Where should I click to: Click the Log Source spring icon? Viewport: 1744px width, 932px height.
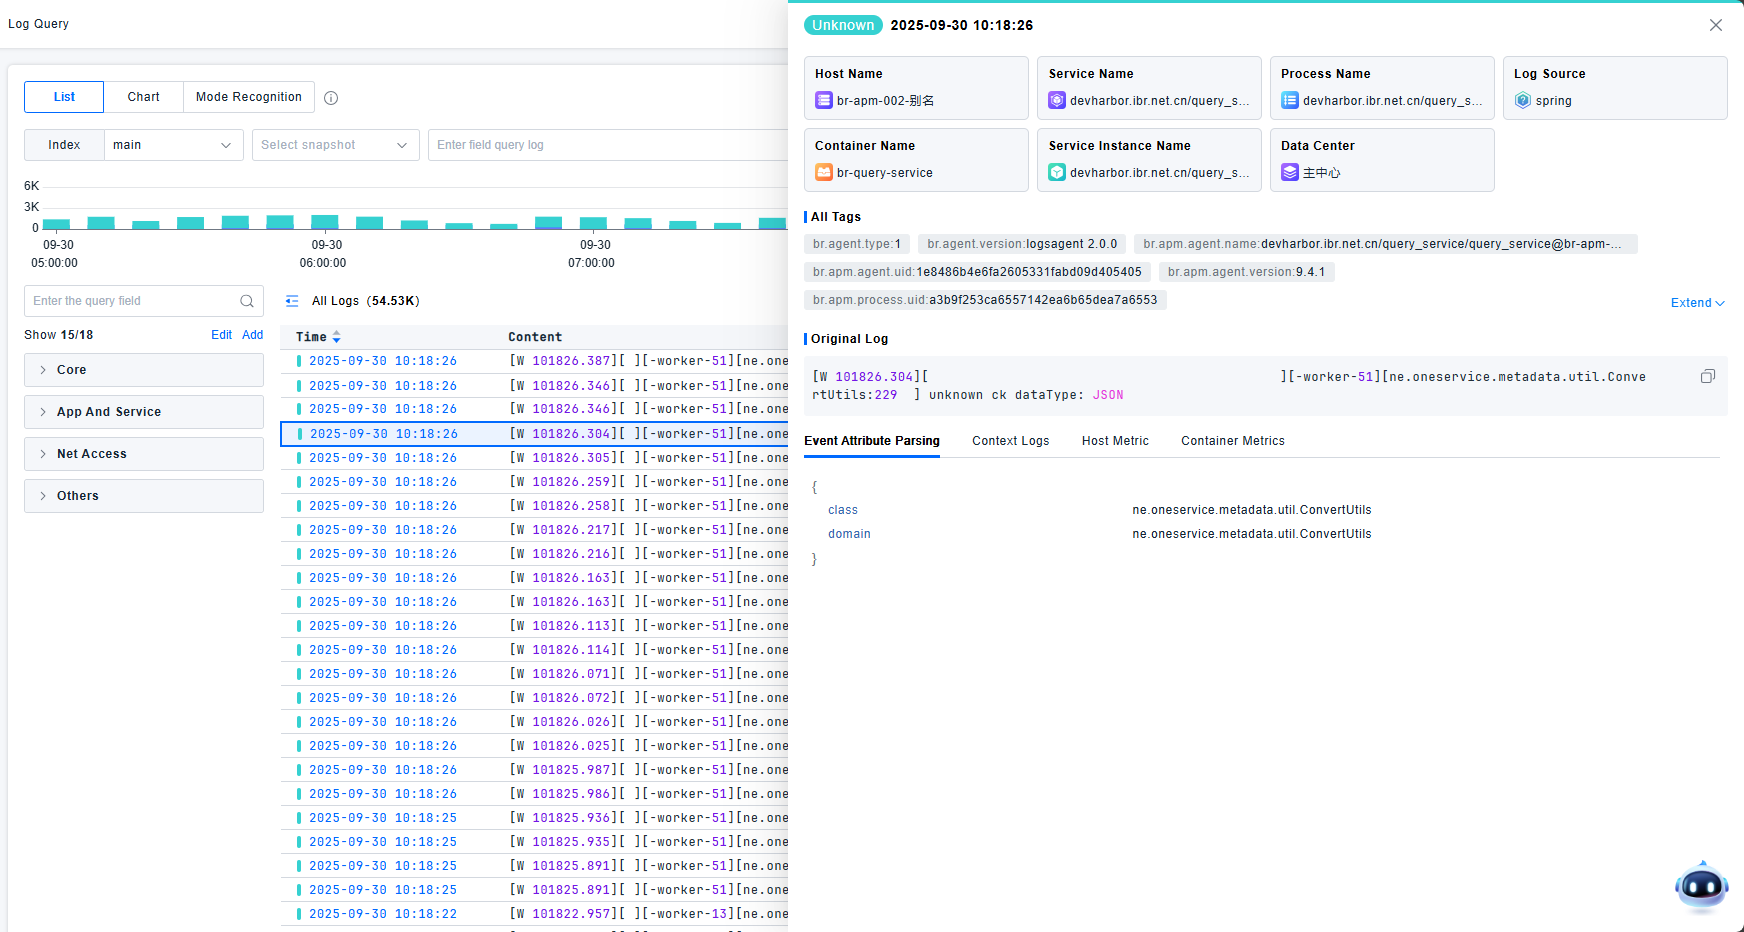[1523, 101]
